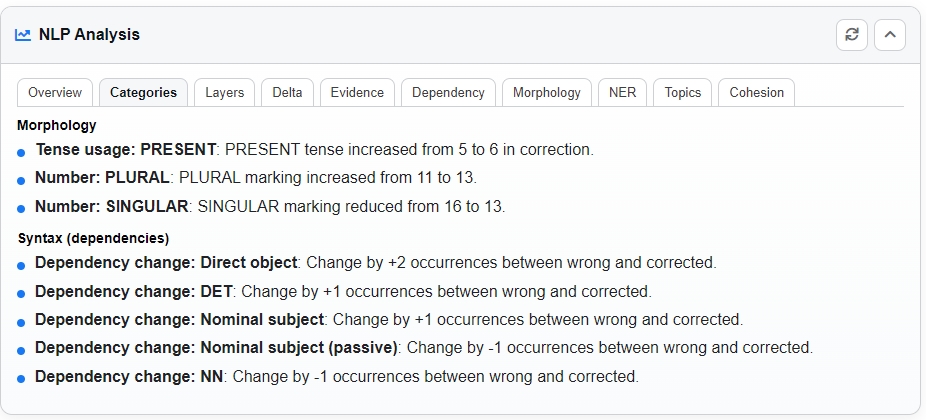926x420 pixels.
Task: Select the Categories tab
Action: [x=143, y=92]
